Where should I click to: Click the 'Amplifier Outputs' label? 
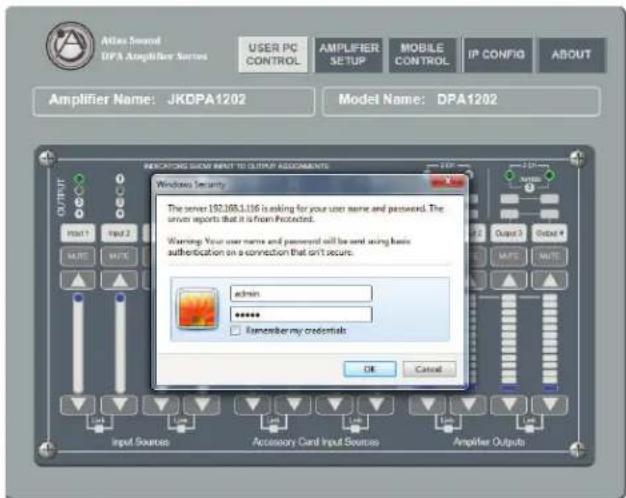tap(489, 442)
